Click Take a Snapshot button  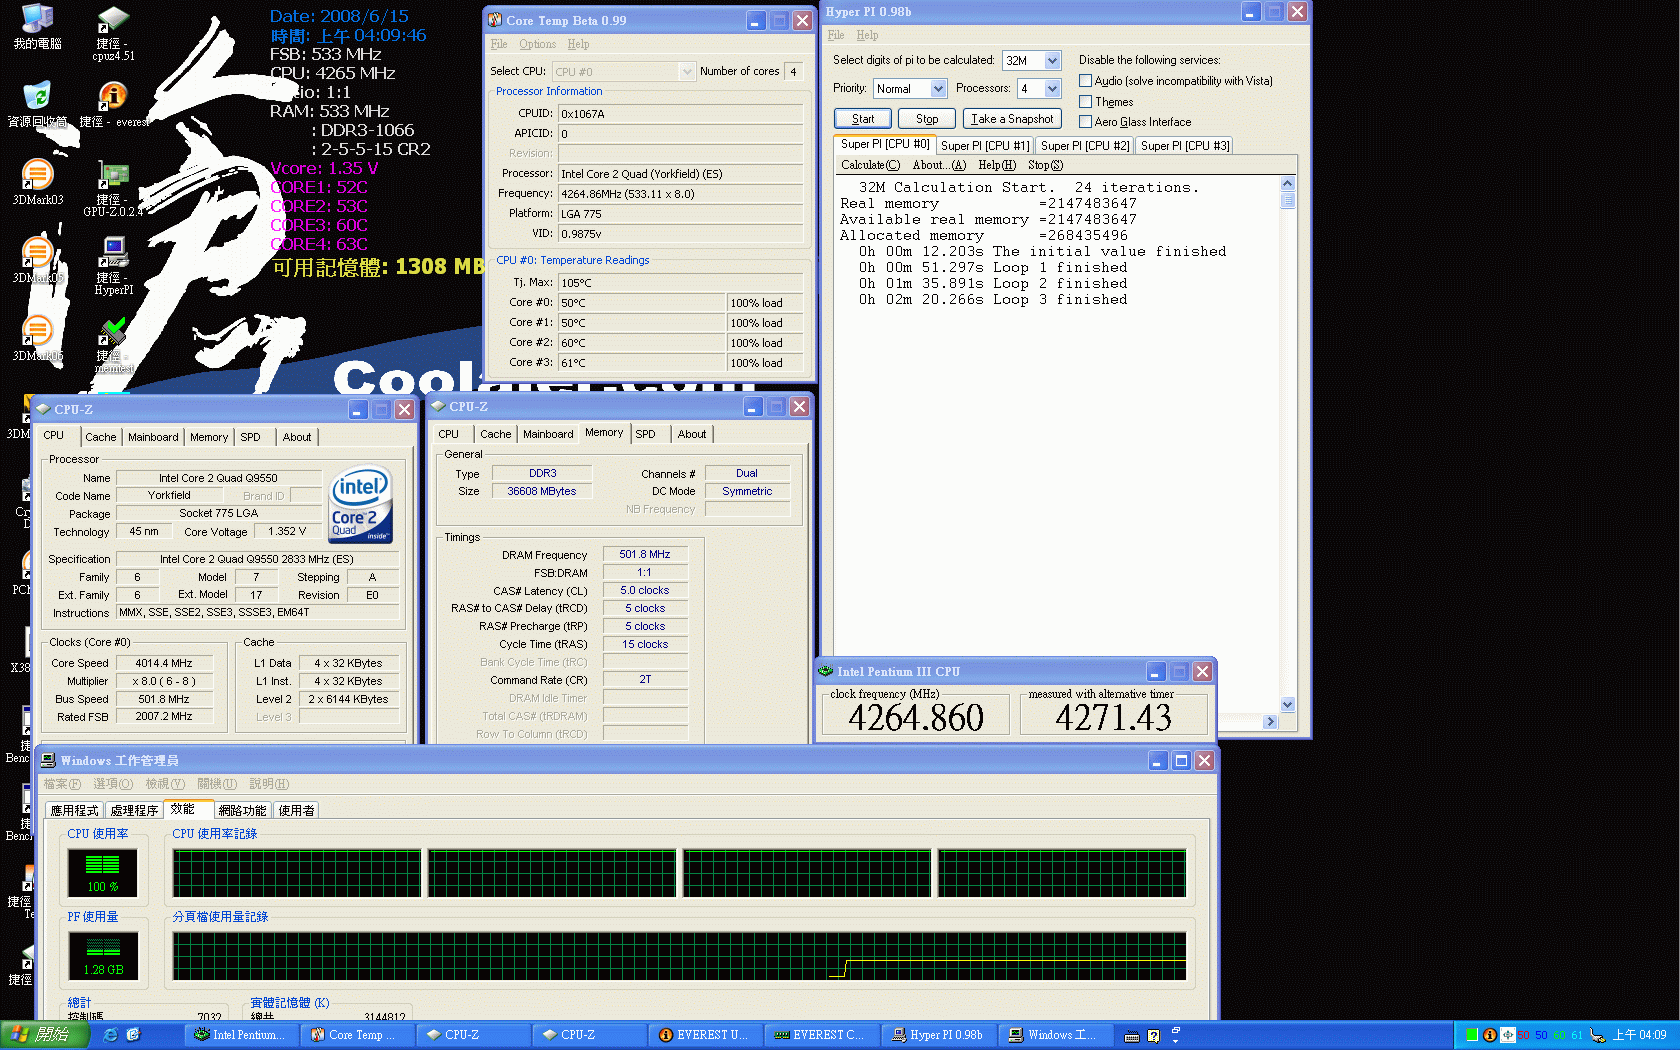coord(1012,119)
